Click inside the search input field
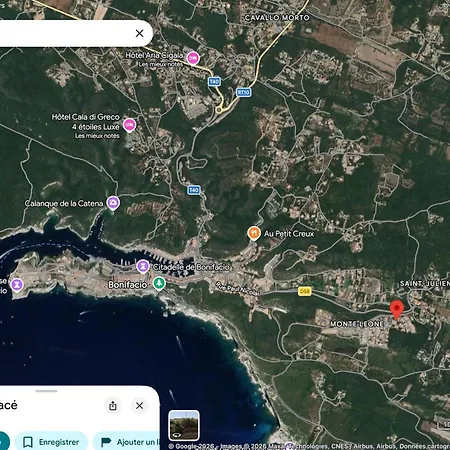 pyautogui.click(x=63, y=33)
